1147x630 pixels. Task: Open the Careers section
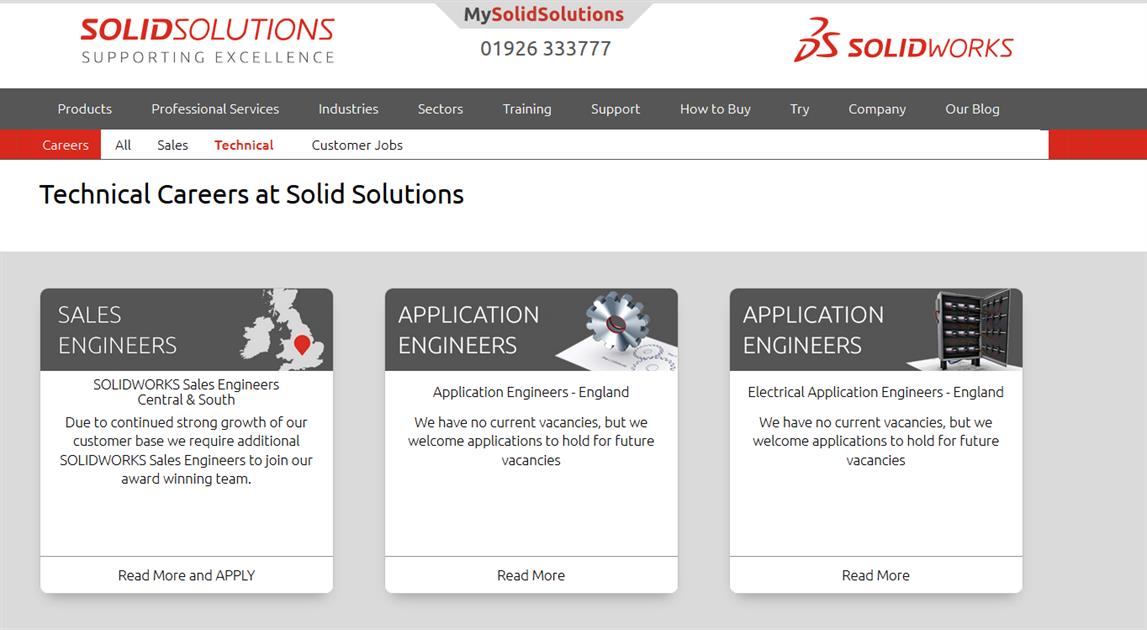click(x=65, y=145)
